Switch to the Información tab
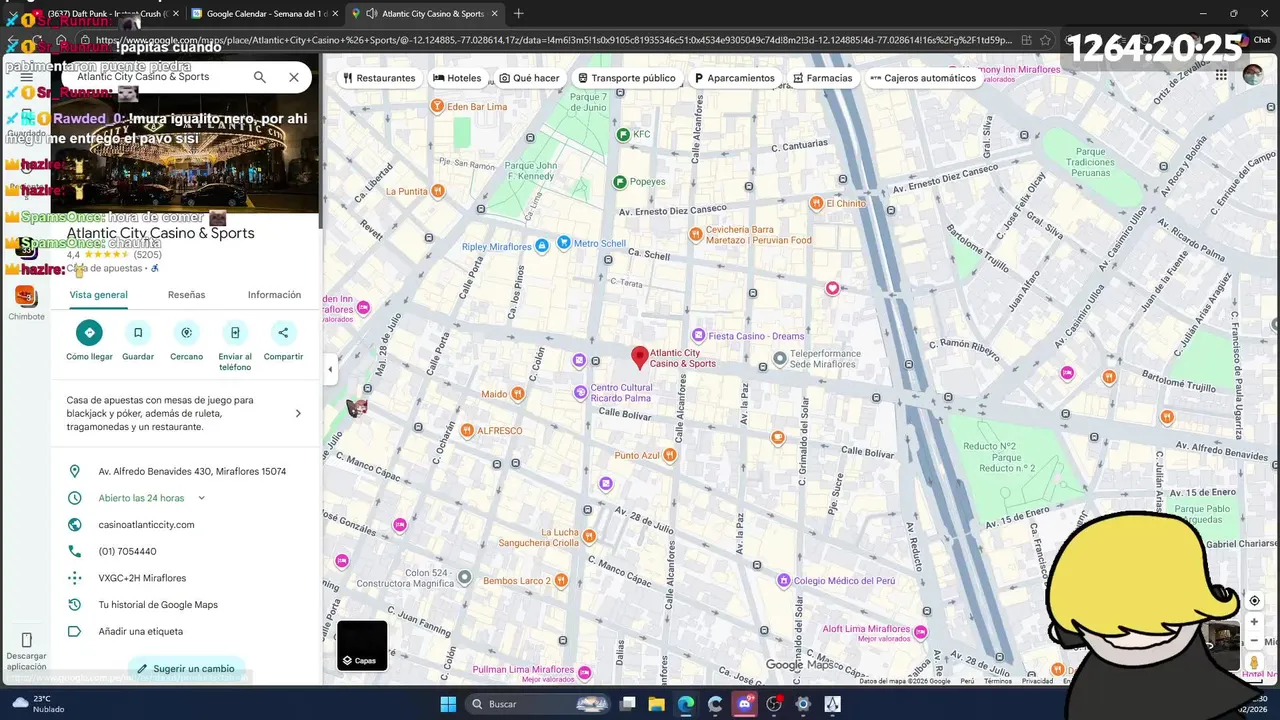 coord(274,295)
